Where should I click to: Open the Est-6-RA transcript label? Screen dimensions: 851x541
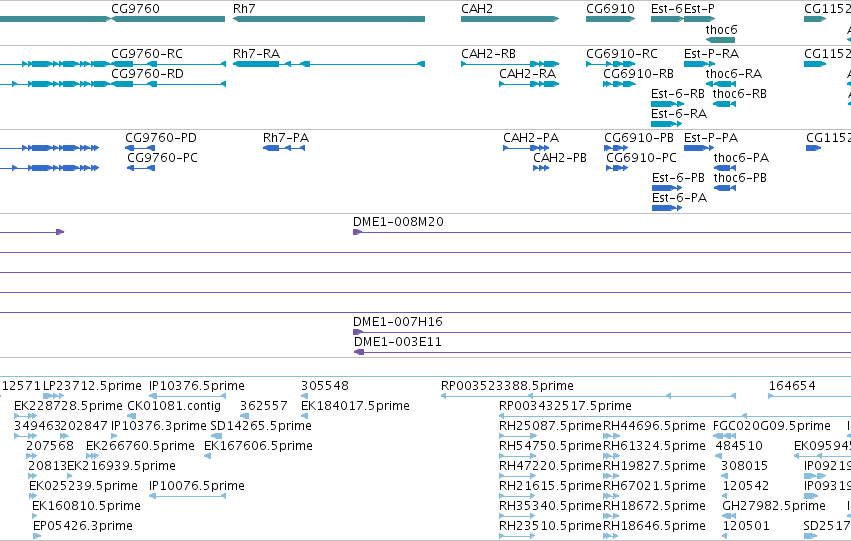(679, 114)
